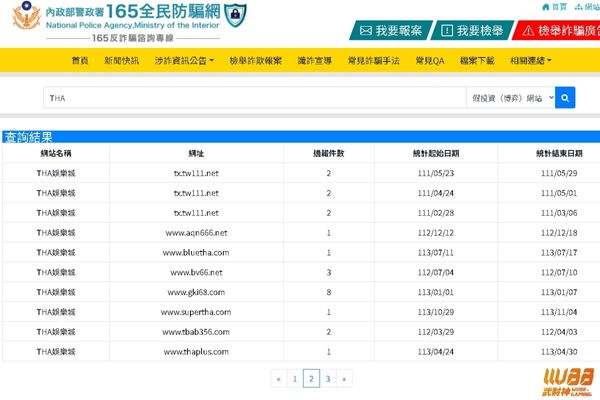
Task: Click the end date 111/05/01
Action: point(559,193)
